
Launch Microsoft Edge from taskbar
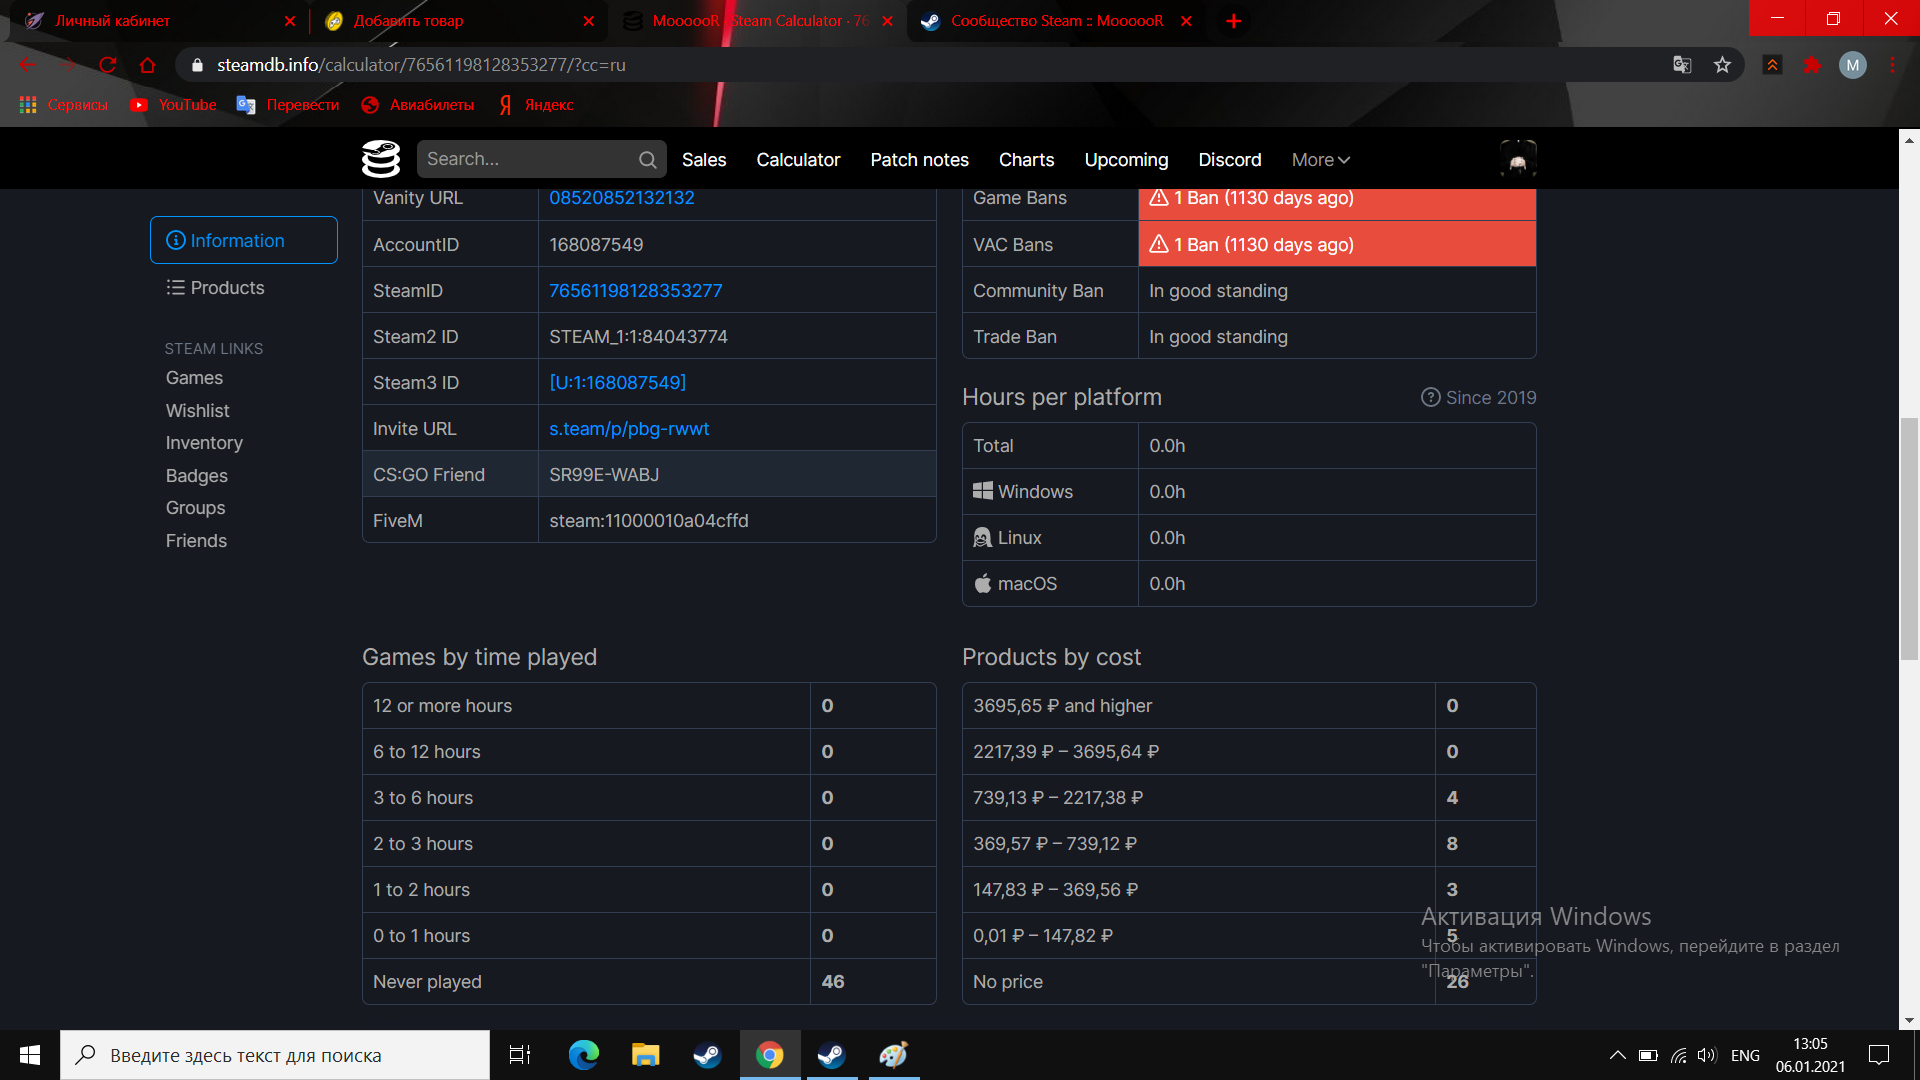pos(583,1055)
